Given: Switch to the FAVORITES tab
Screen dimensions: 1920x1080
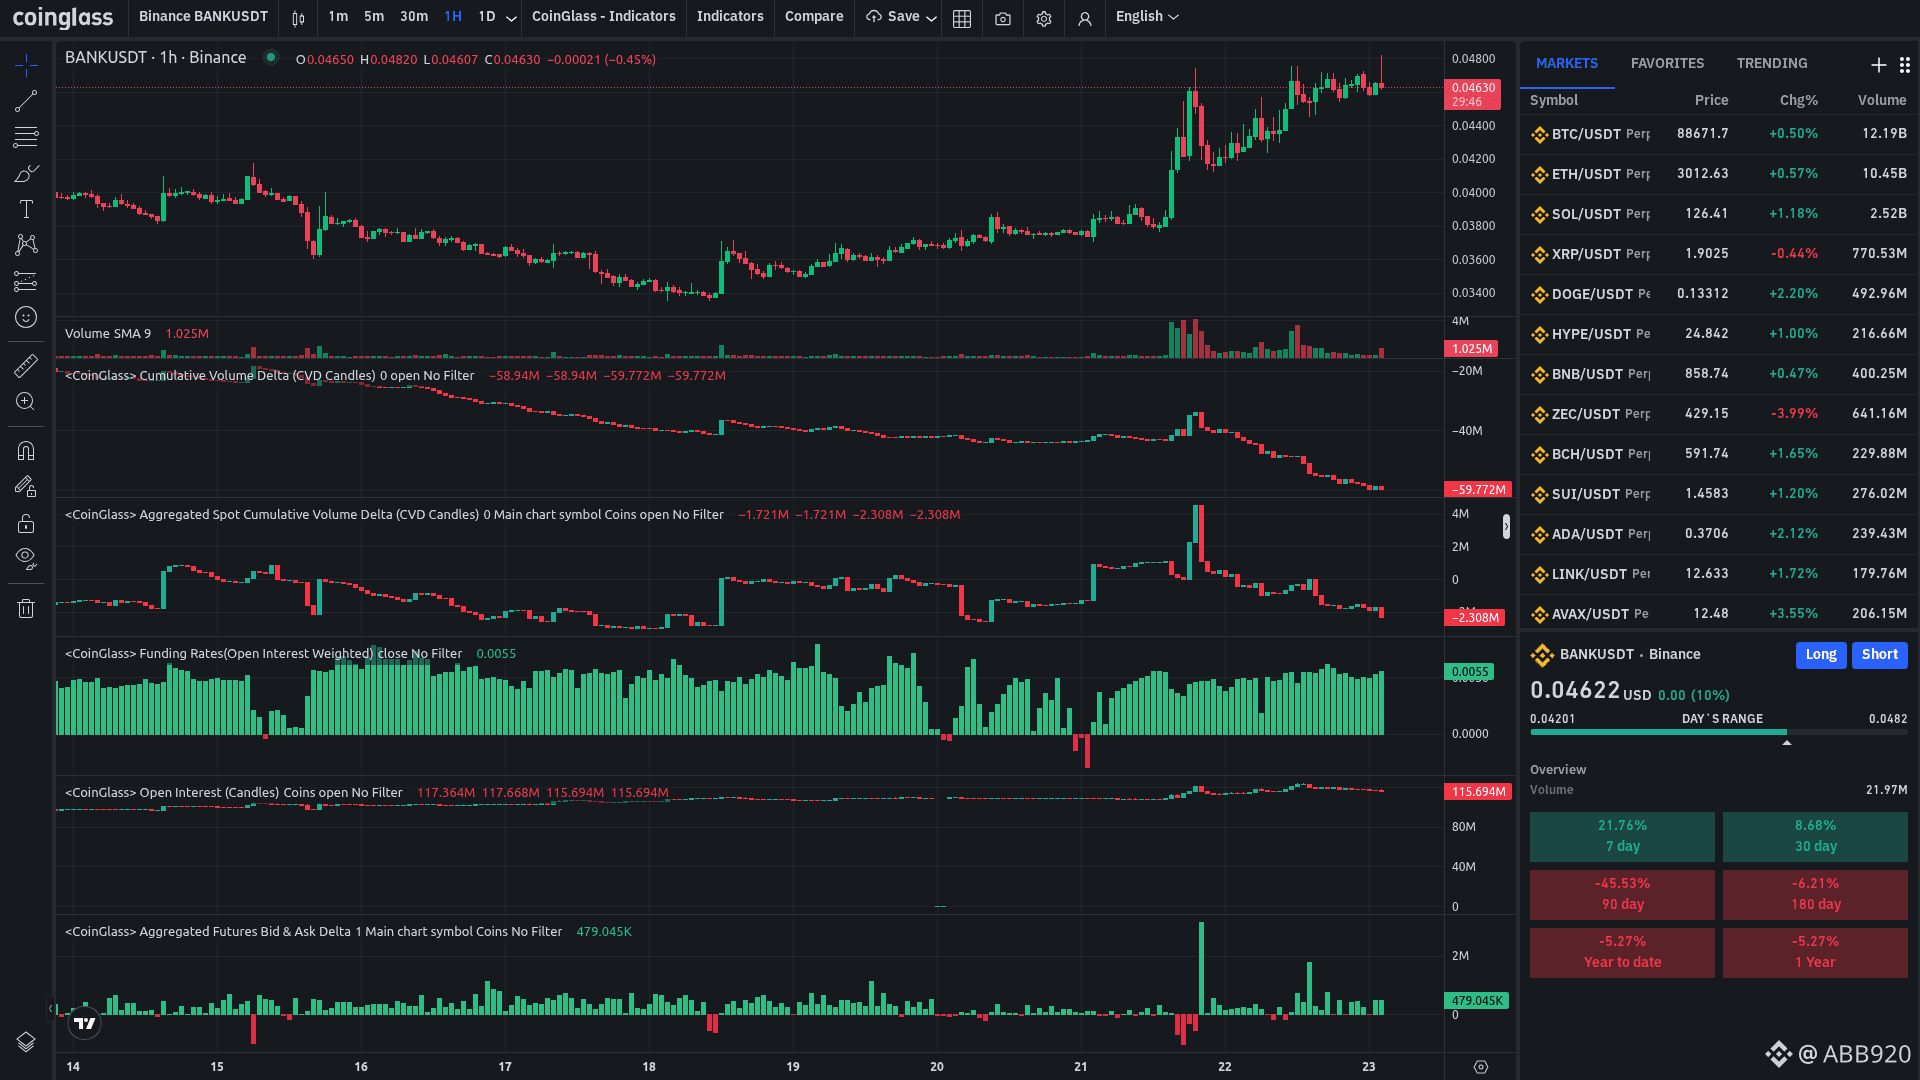Looking at the screenshot, I should pyautogui.click(x=1667, y=63).
